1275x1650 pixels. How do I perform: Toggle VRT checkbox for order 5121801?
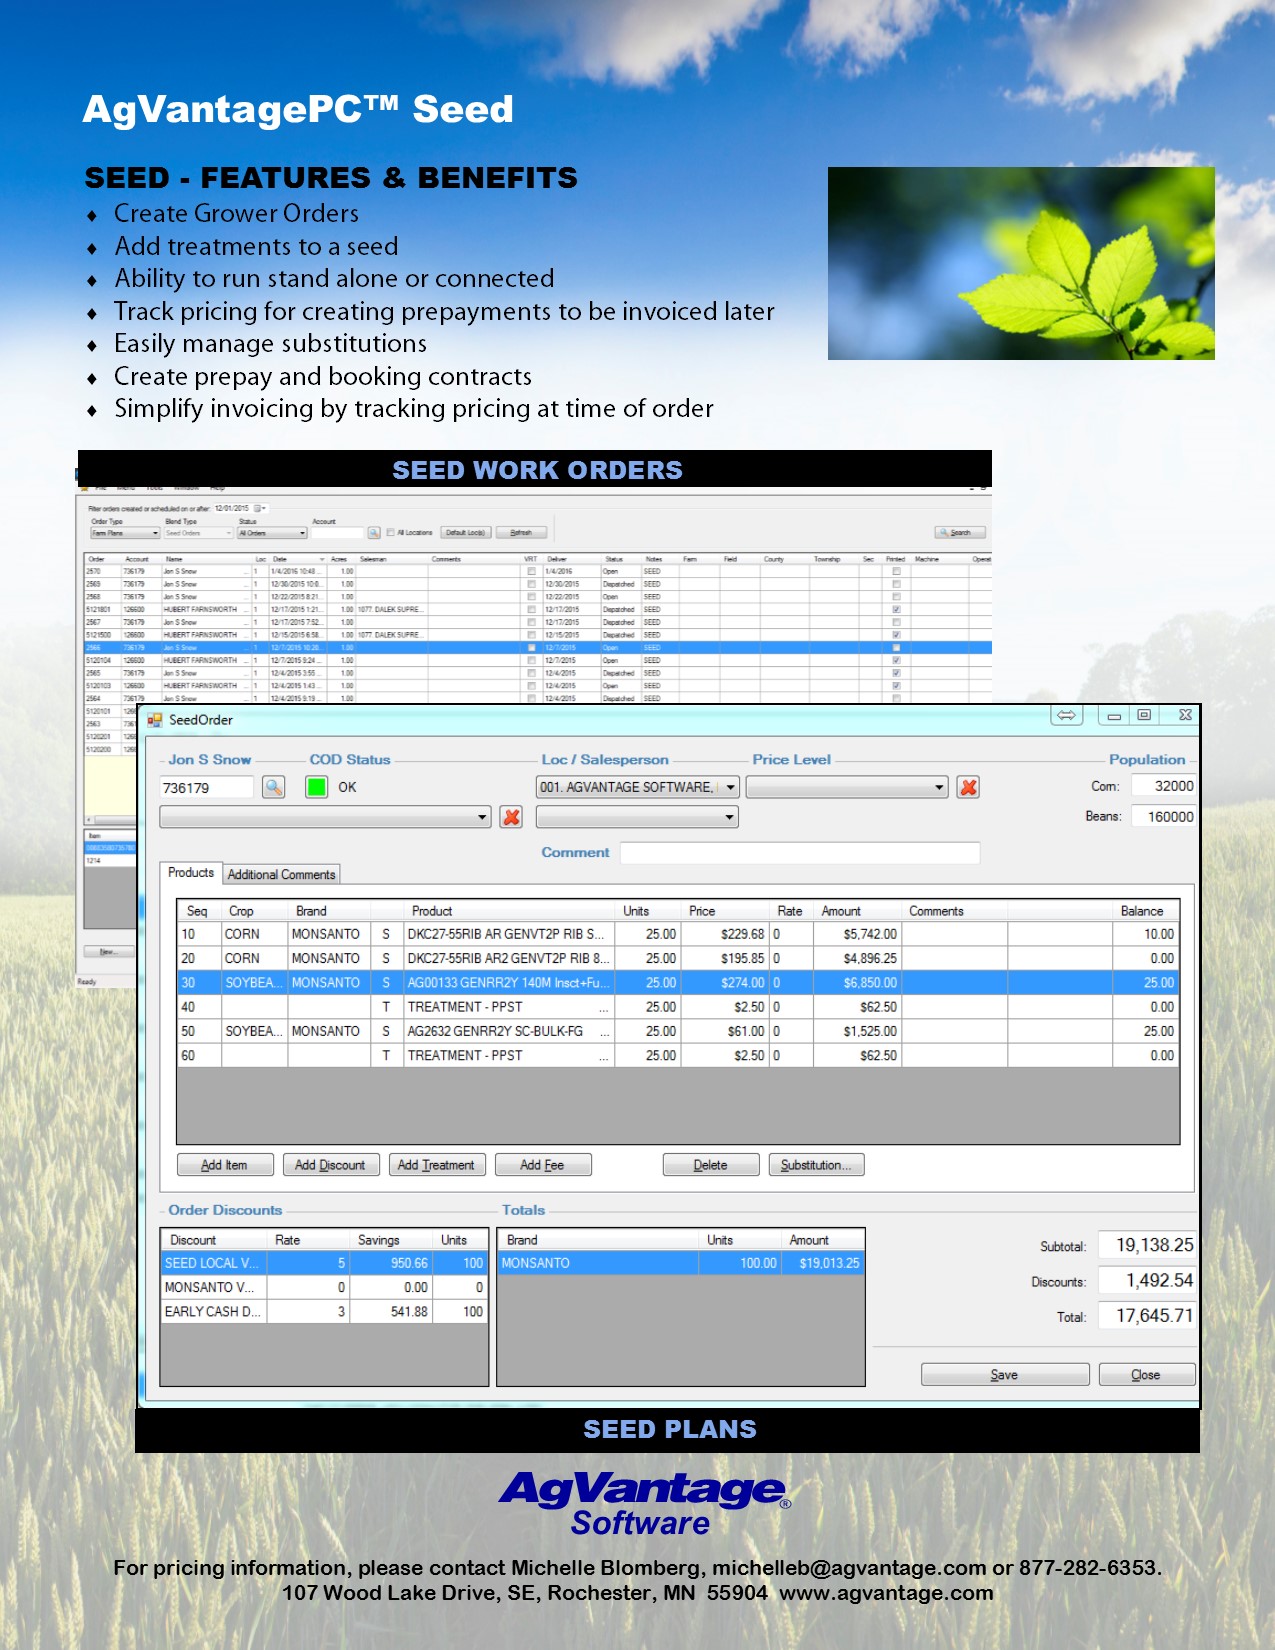(531, 609)
